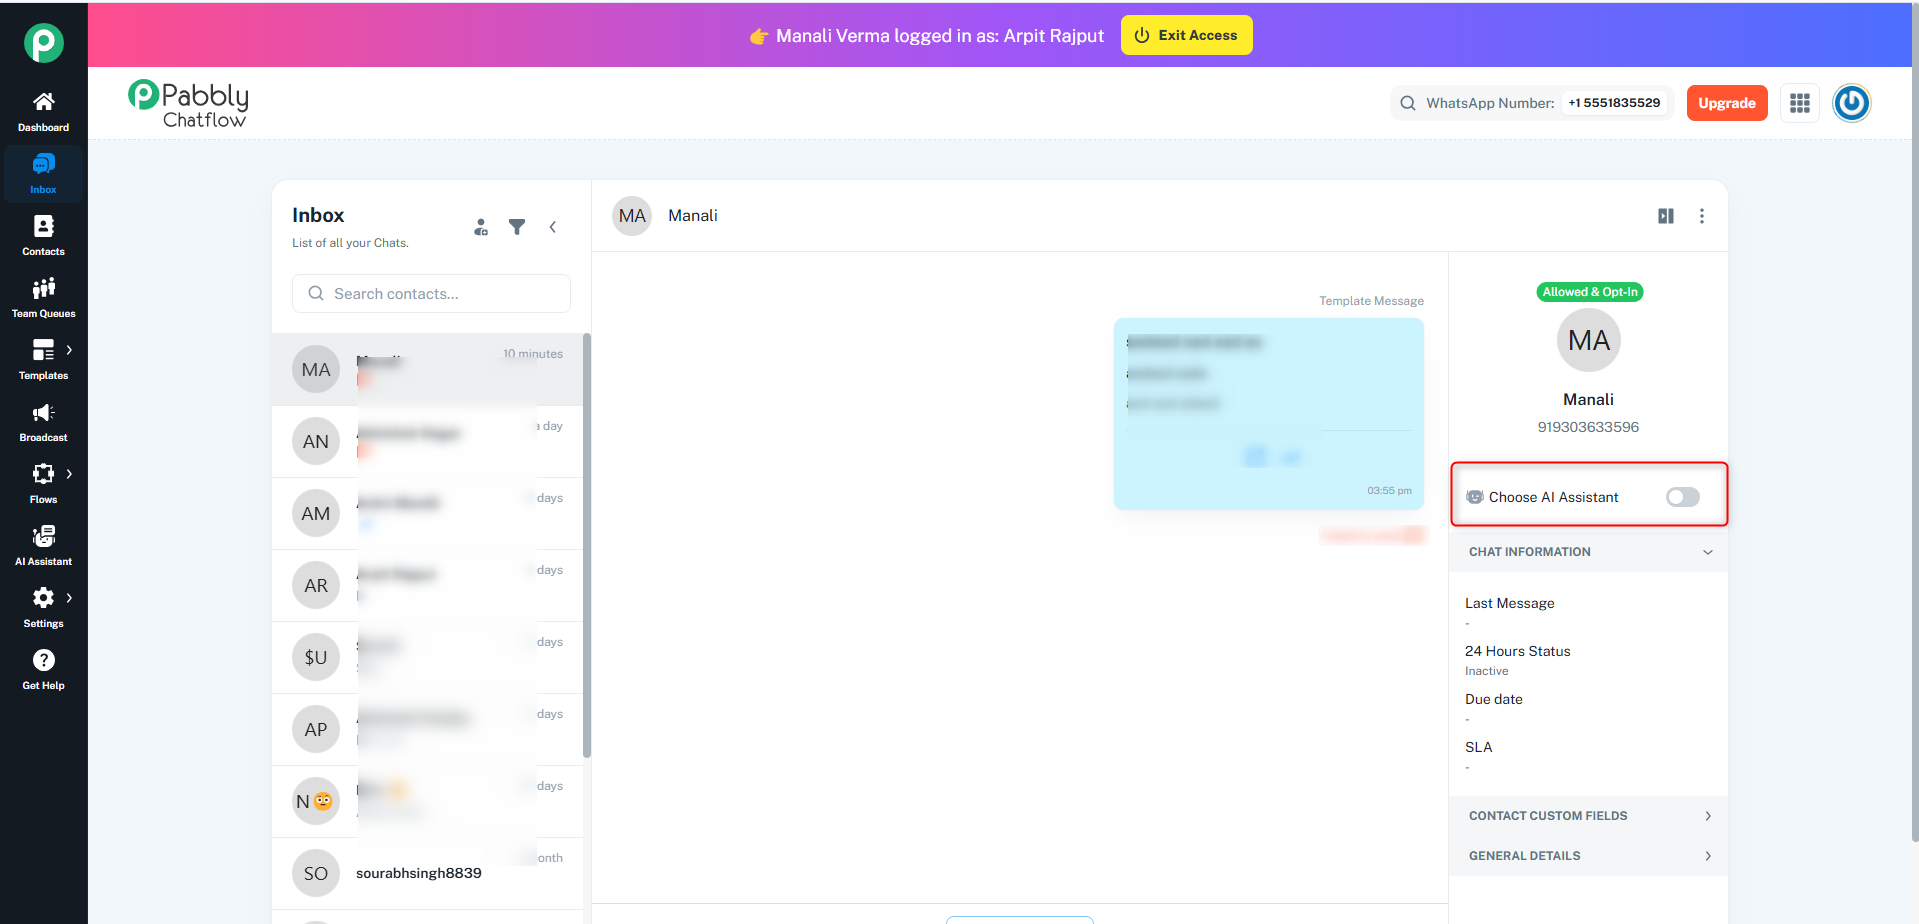Toggle the Choose AI Assistant switch
Viewport: 1919px width, 924px height.
(1683, 497)
